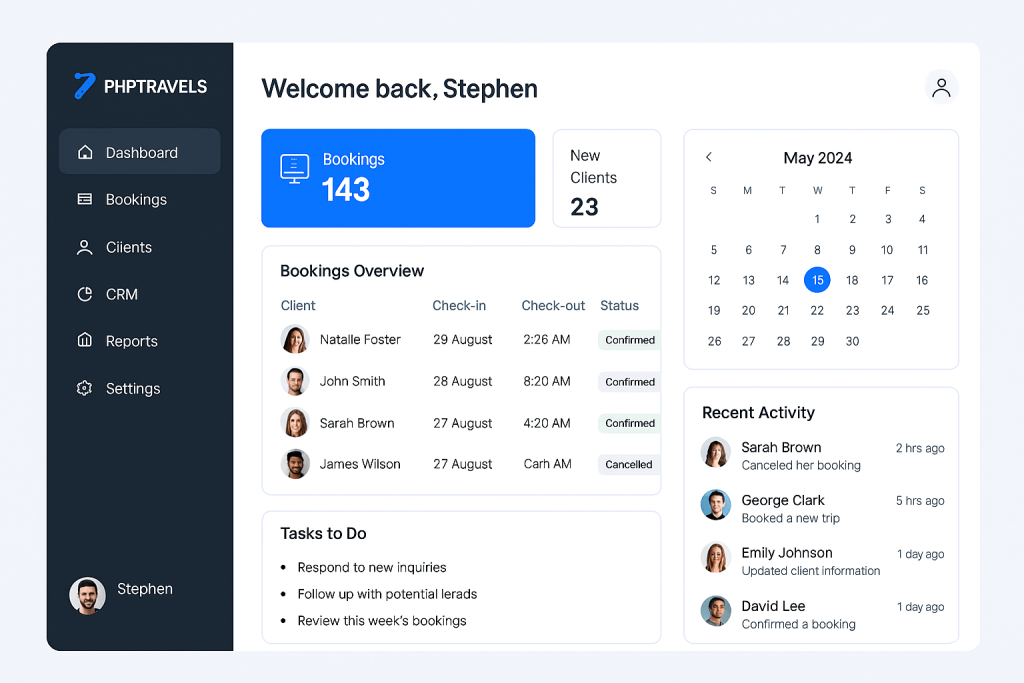
Task: Open the New Clients 23 card
Action: (607, 178)
